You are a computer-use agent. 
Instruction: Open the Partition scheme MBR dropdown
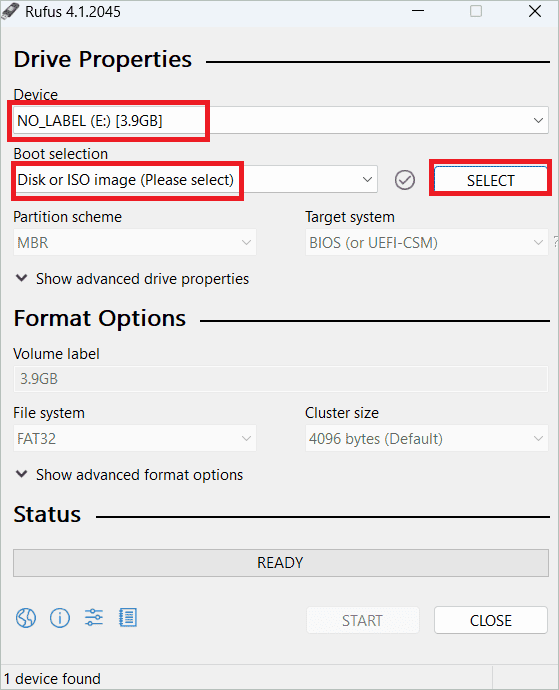[x=135, y=242]
